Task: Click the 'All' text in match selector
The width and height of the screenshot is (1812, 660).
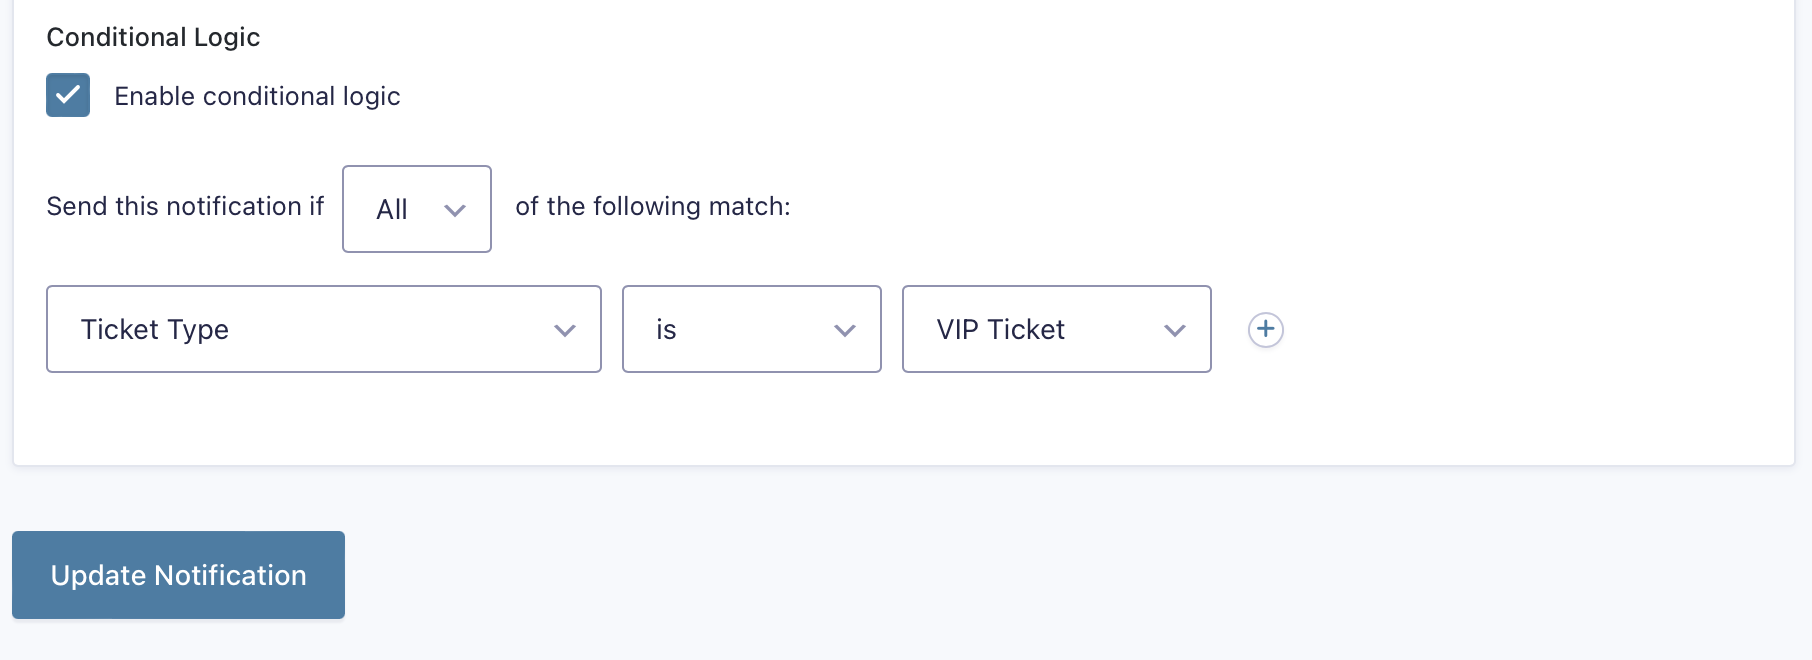Action: click(x=392, y=209)
